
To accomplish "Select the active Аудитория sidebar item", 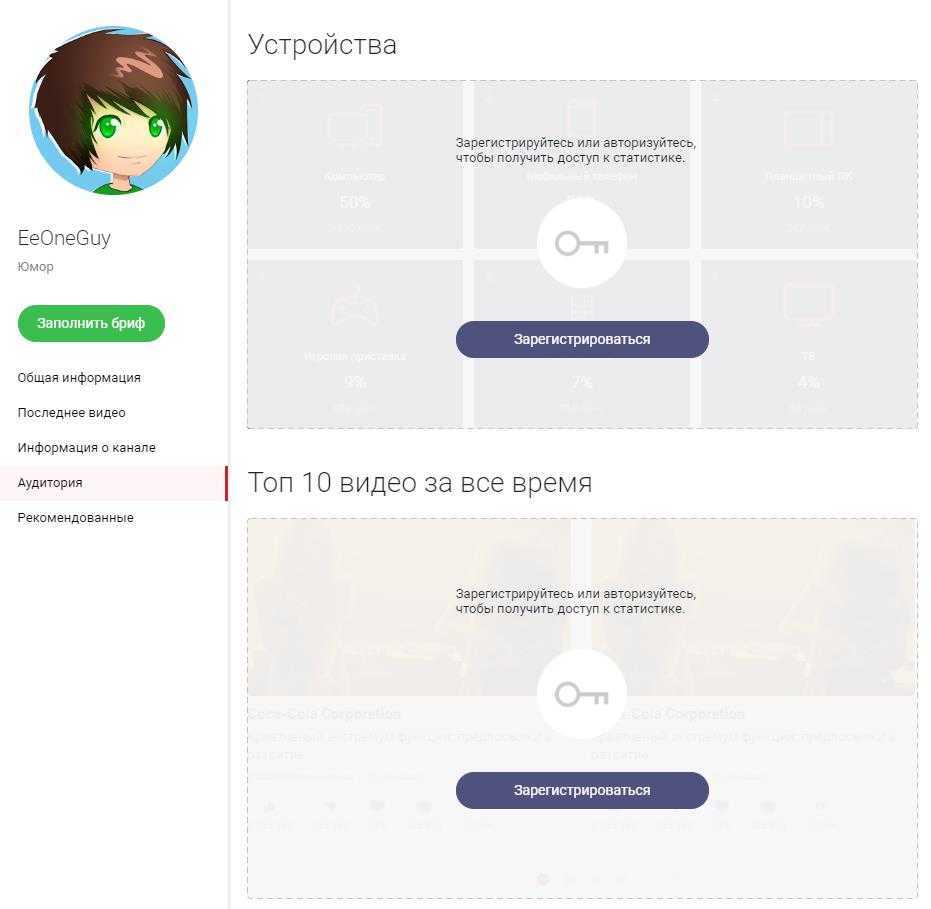I will (x=113, y=483).
